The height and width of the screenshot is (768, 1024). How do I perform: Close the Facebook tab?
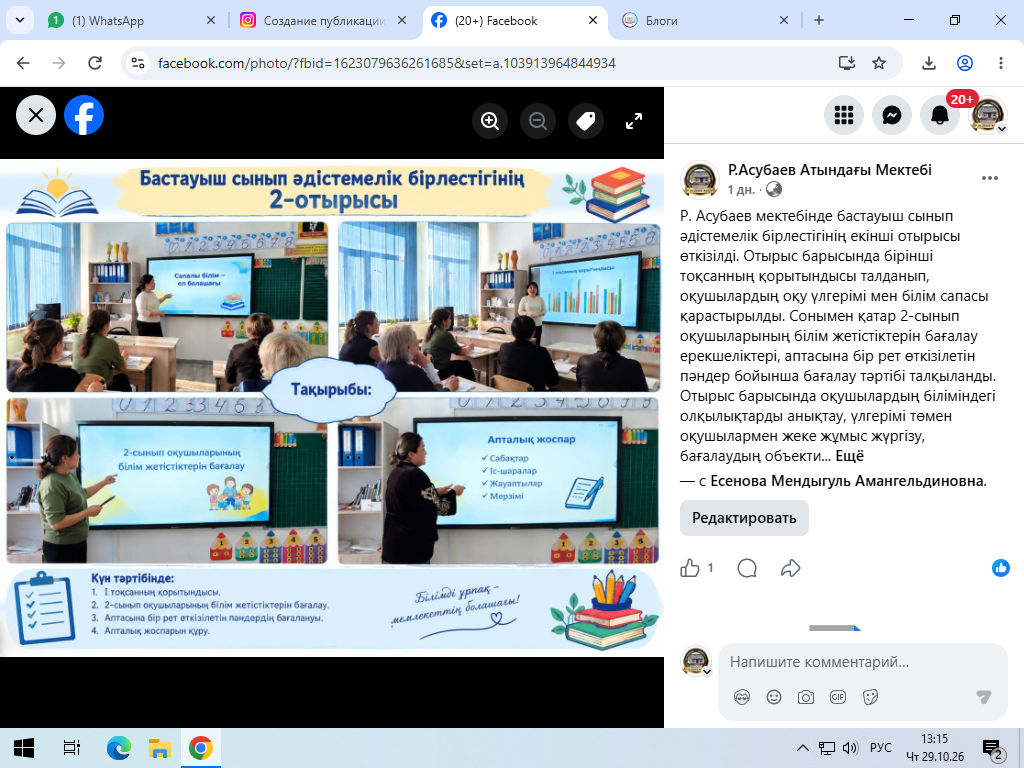pos(593,20)
